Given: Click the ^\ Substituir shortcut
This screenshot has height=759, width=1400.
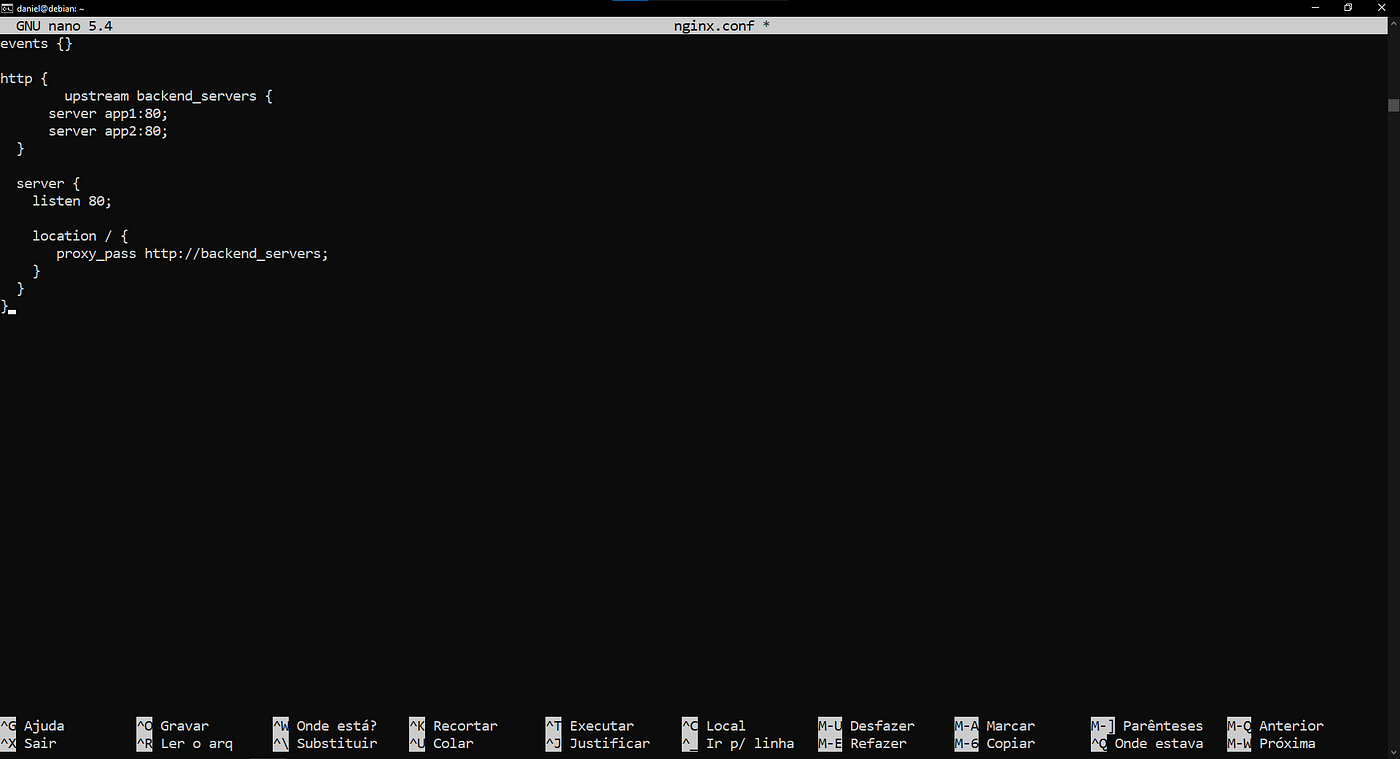Looking at the screenshot, I should coord(325,743).
